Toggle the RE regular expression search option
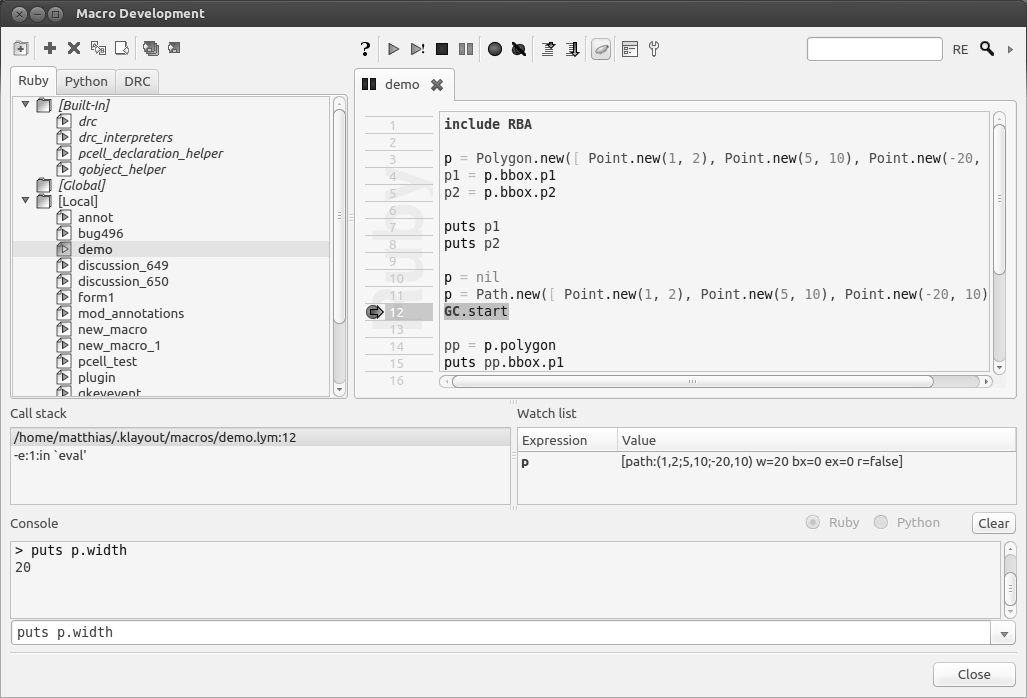The image size is (1027, 698). [960, 49]
